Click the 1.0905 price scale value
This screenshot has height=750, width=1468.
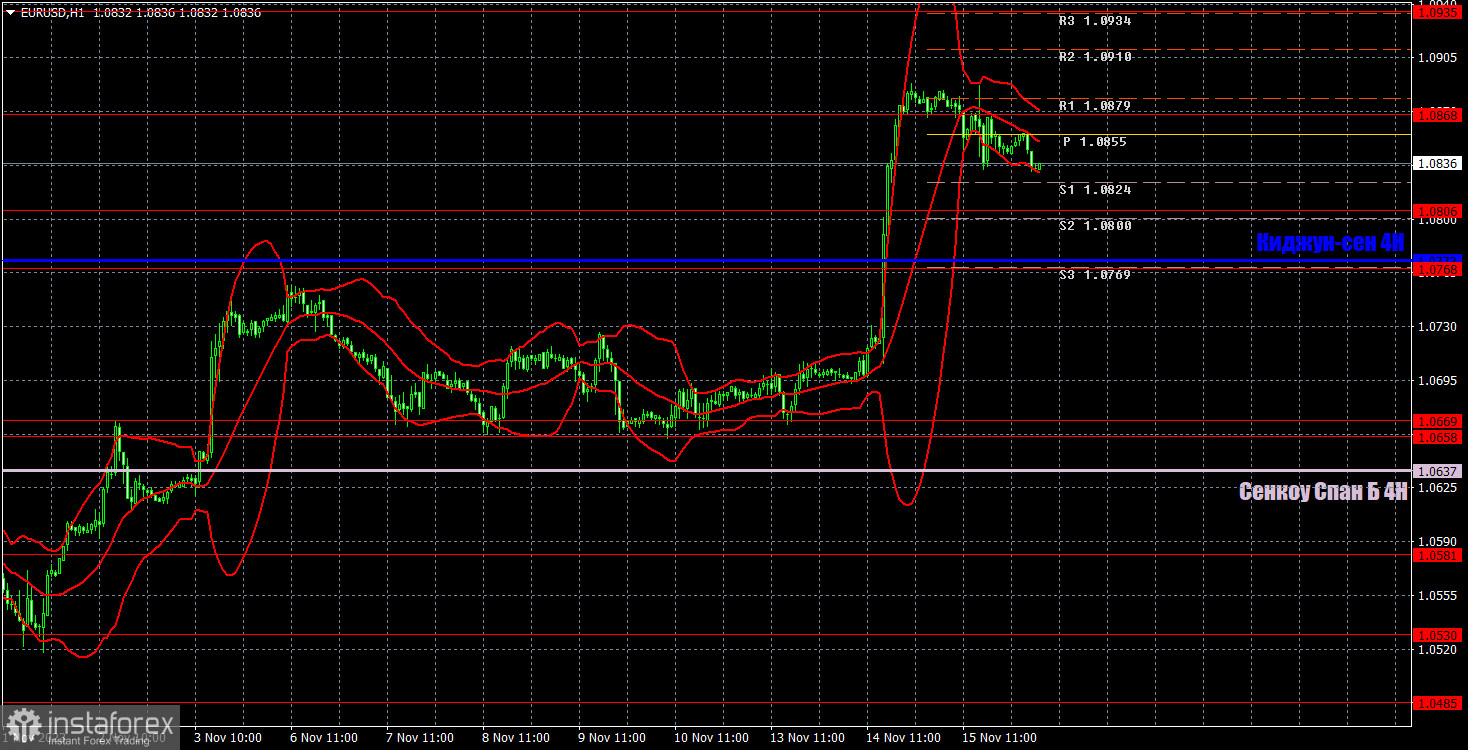pyautogui.click(x=1437, y=58)
